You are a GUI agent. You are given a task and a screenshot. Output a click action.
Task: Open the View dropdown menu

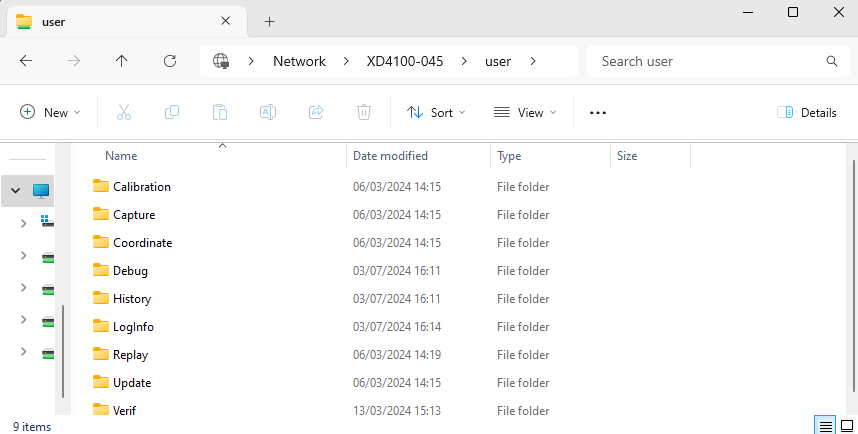(x=525, y=113)
